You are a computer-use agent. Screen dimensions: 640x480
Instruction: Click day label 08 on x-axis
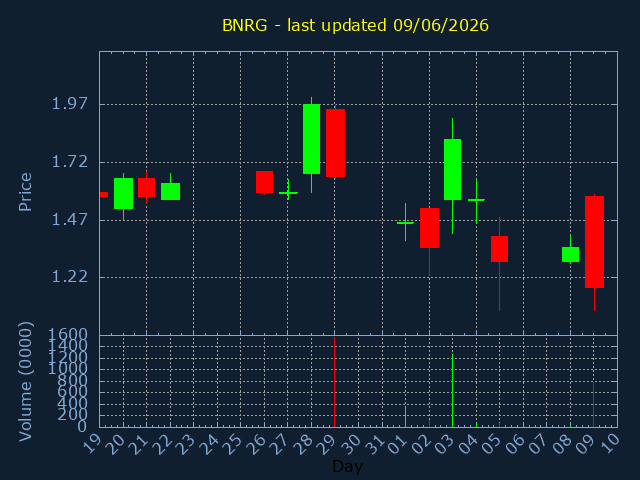(x=565, y=444)
